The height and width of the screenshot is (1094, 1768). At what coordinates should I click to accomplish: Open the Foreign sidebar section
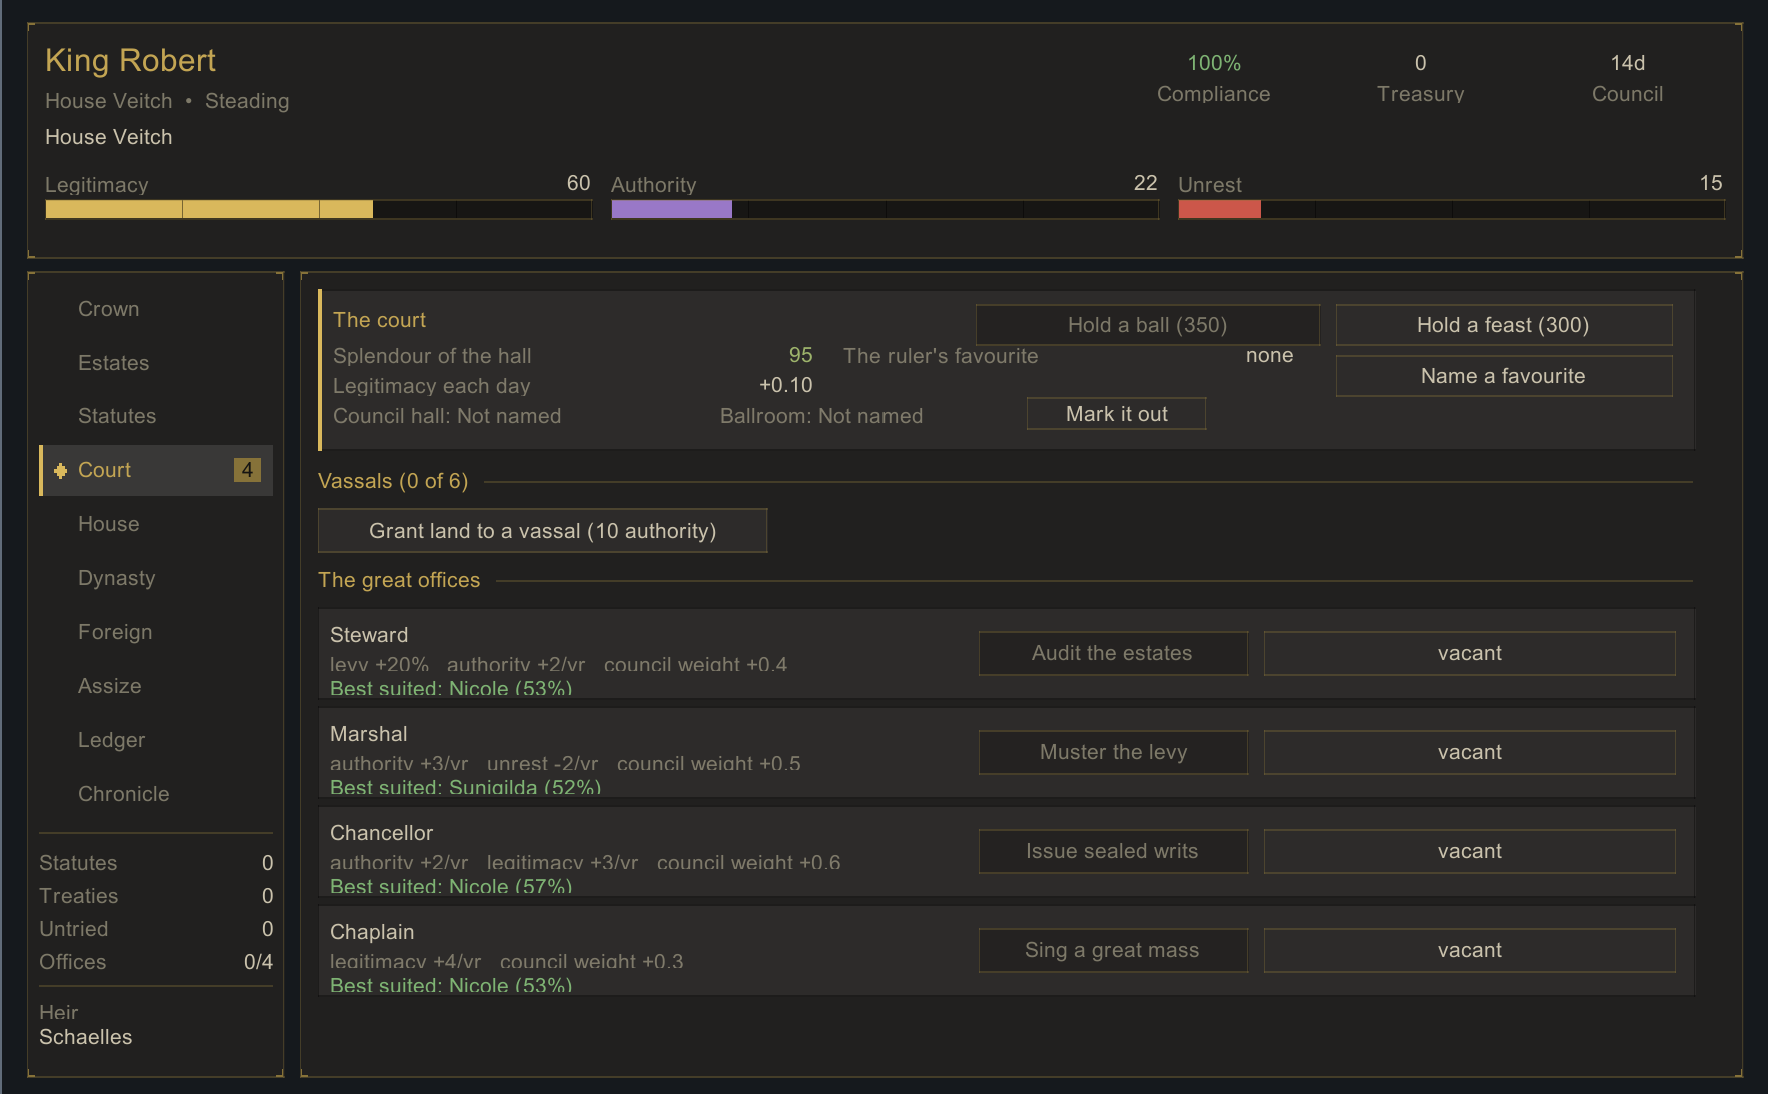click(x=155, y=632)
